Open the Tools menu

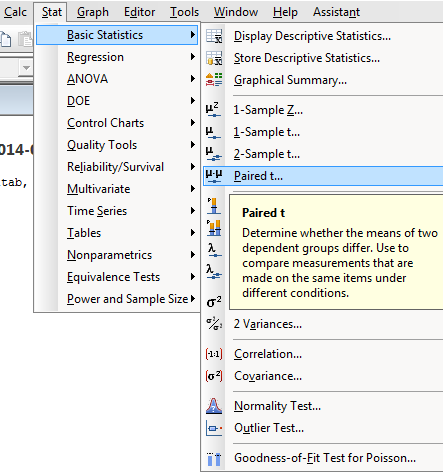pyautogui.click(x=184, y=12)
